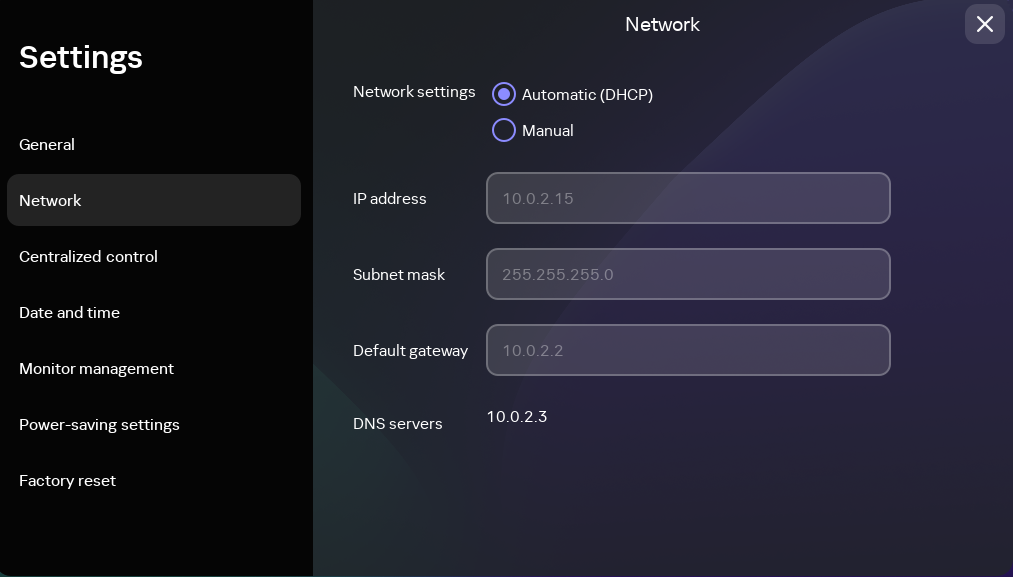The image size is (1013, 577).
Task: Click the Default gateway input field
Action: tap(688, 350)
